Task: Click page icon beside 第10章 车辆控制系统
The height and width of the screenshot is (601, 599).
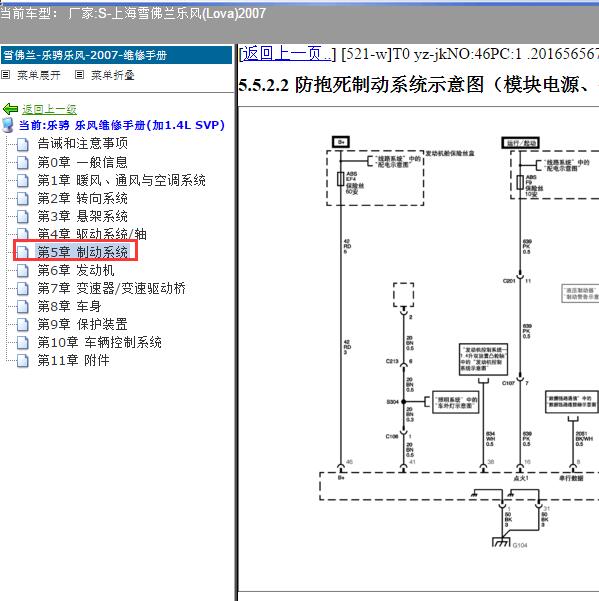Action: point(23,343)
